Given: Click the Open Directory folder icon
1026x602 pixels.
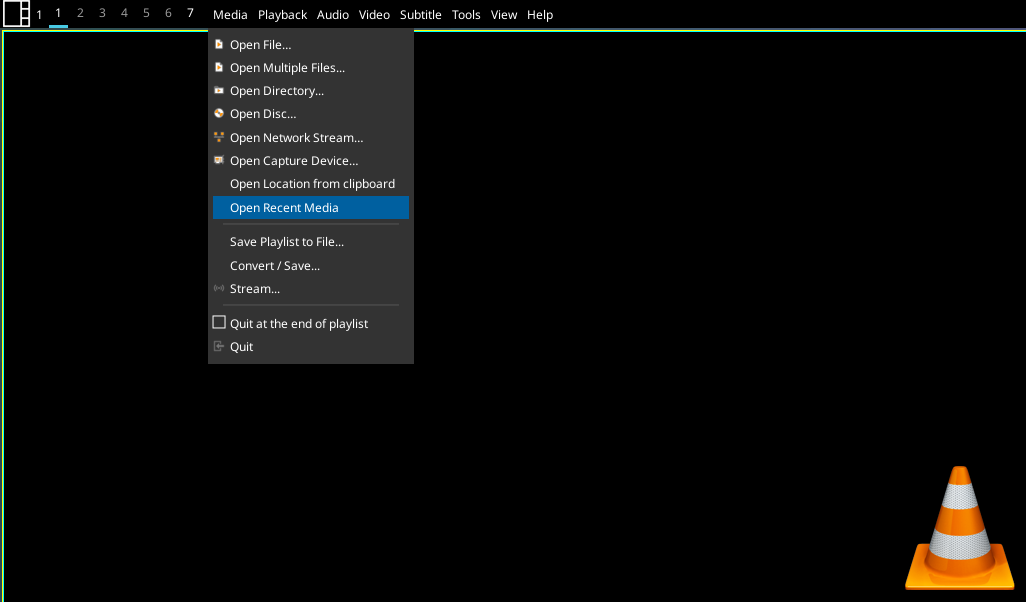Looking at the screenshot, I should [x=219, y=90].
